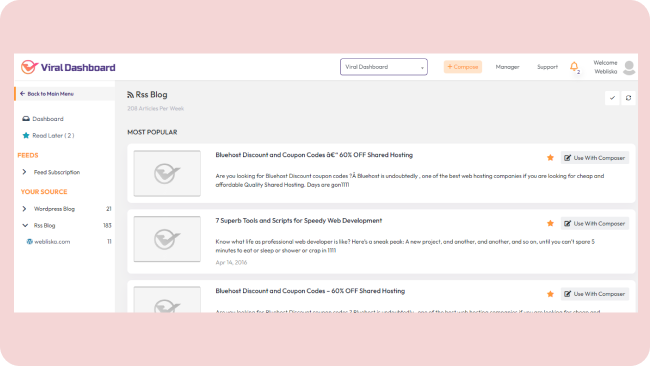The height and width of the screenshot is (366, 650).
Task: Click the weblisko.com site icon
Action: click(x=29, y=242)
